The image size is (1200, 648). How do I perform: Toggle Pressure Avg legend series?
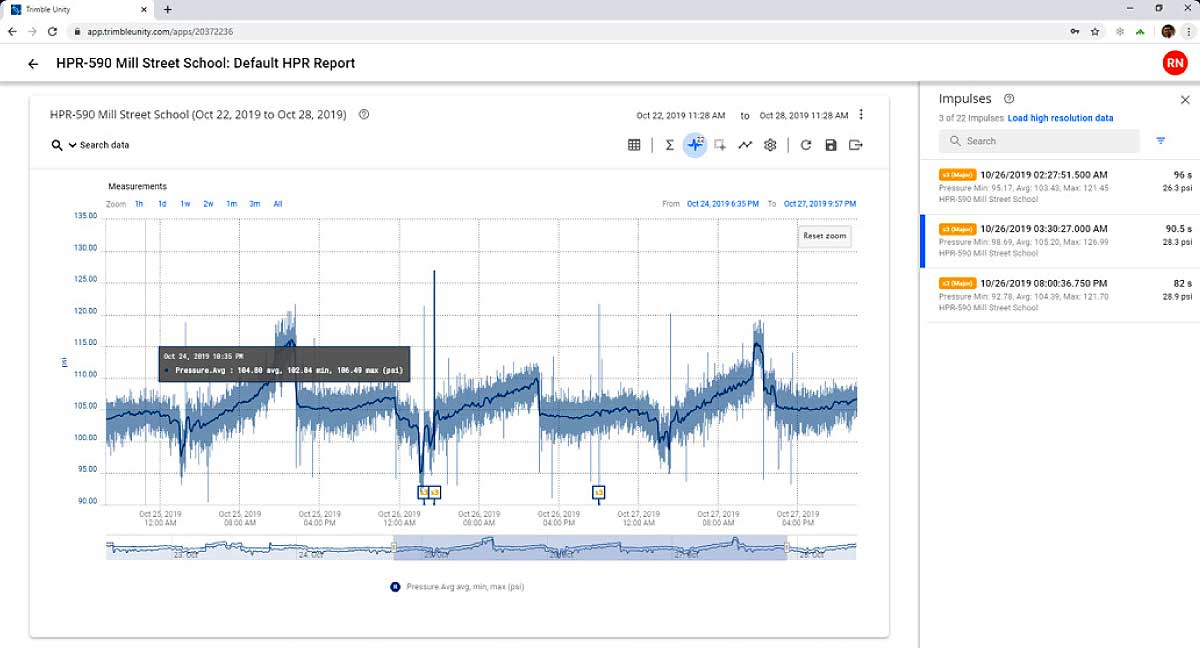(457, 587)
